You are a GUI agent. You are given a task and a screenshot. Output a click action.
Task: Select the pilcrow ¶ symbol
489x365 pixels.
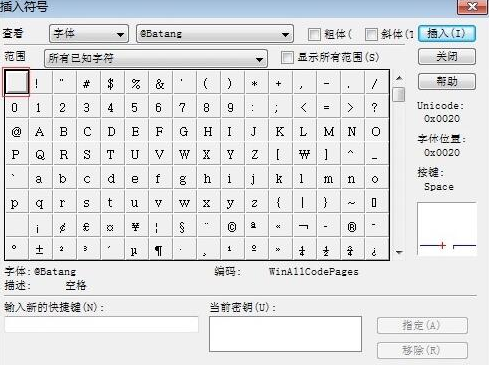(x=161, y=249)
